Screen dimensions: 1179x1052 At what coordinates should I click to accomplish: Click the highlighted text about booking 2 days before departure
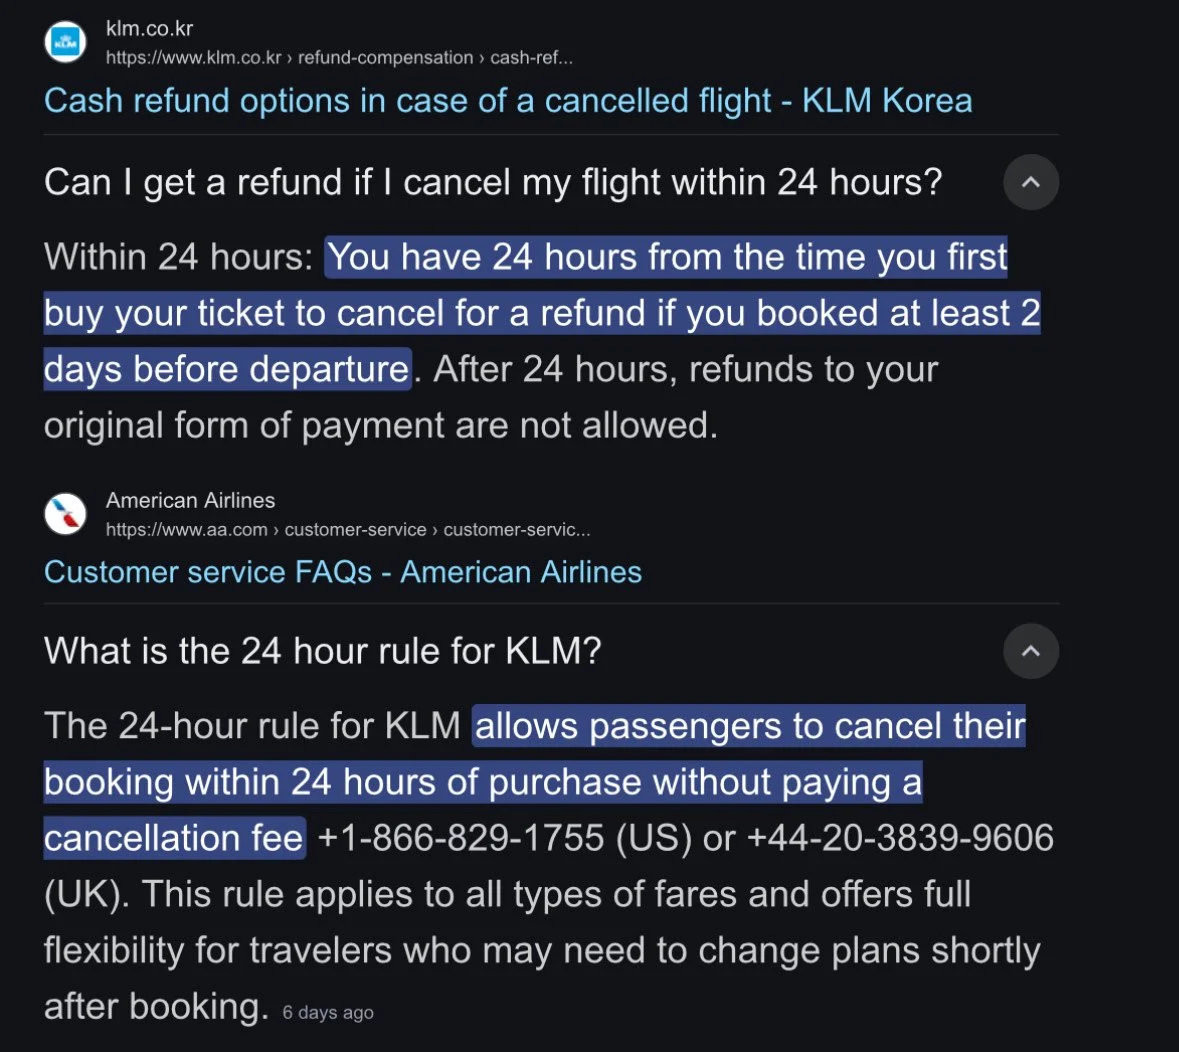(x=541, y=314)
